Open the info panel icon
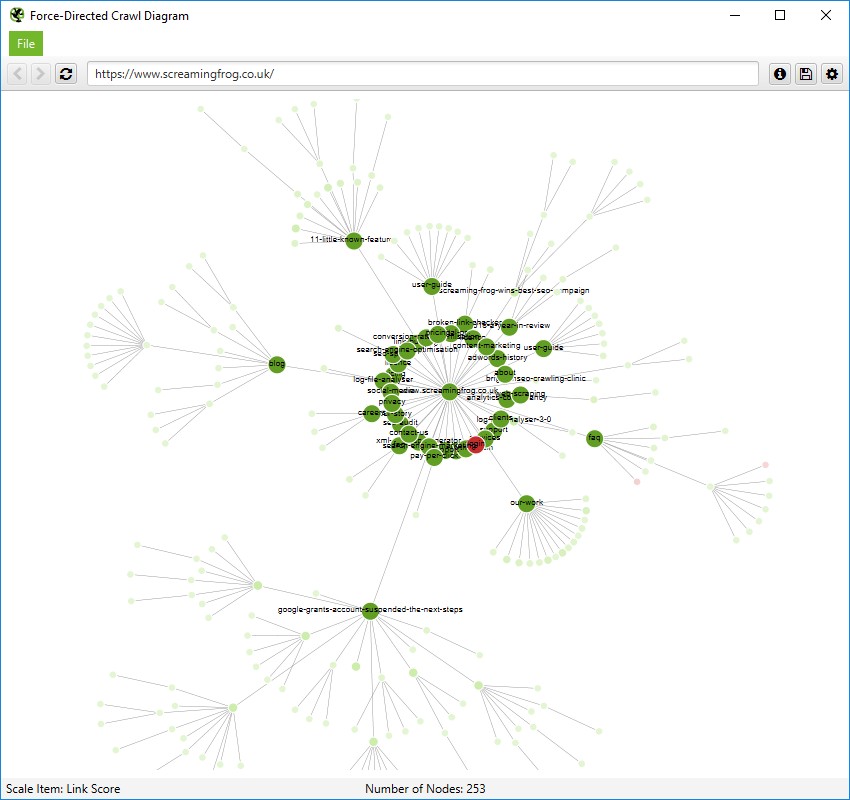The height and width of the screenshot is (800, 850). pyautogui.click(x=780, y=74)
